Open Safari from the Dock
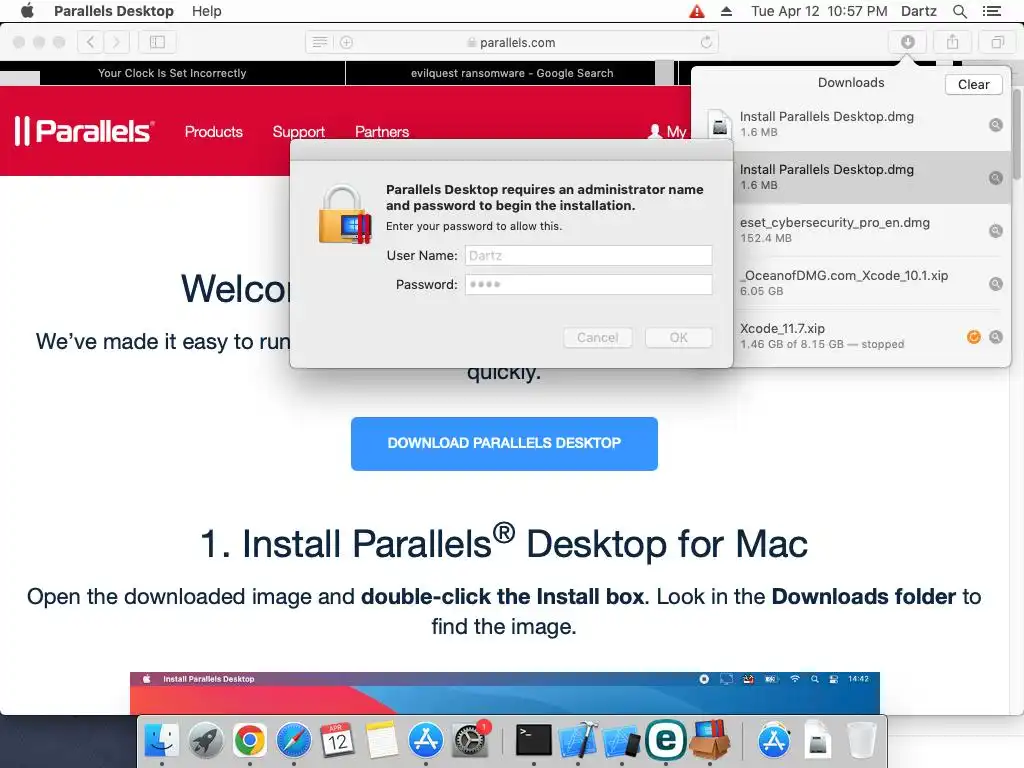 click(x=294, y=741)
